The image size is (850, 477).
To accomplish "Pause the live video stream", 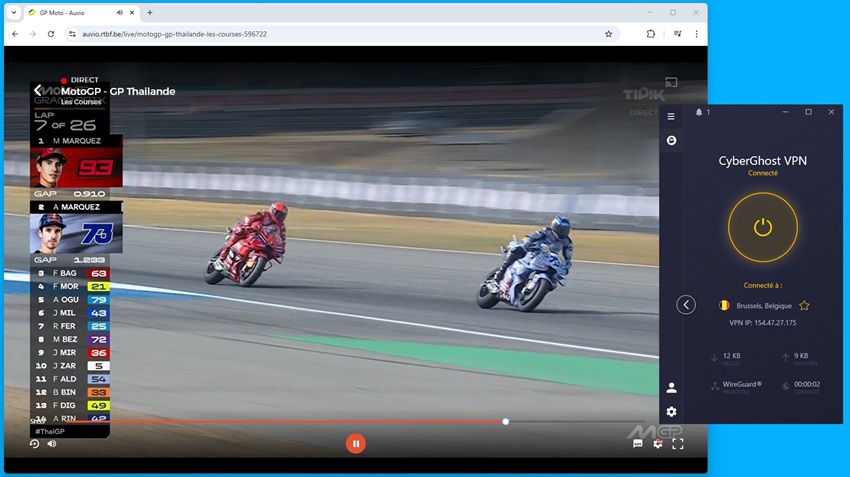I will coord(356,443).
